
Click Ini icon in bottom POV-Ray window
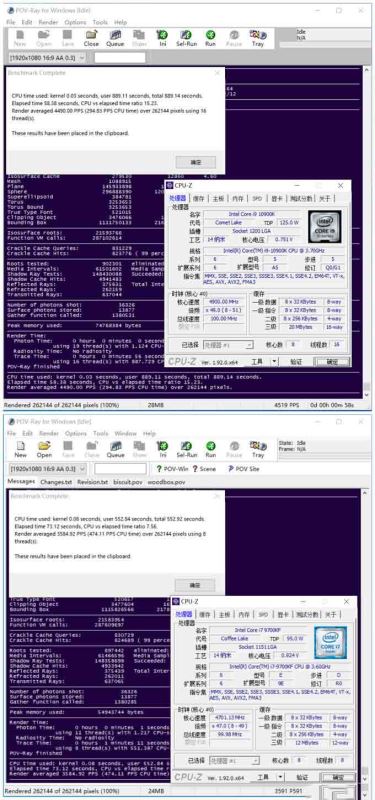(x=163, y=449)
